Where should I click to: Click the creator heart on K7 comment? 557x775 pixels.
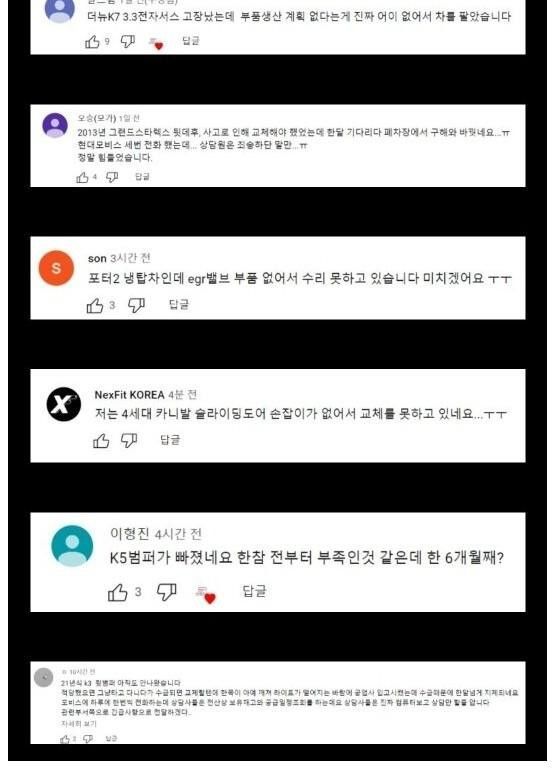coord(156,43)
